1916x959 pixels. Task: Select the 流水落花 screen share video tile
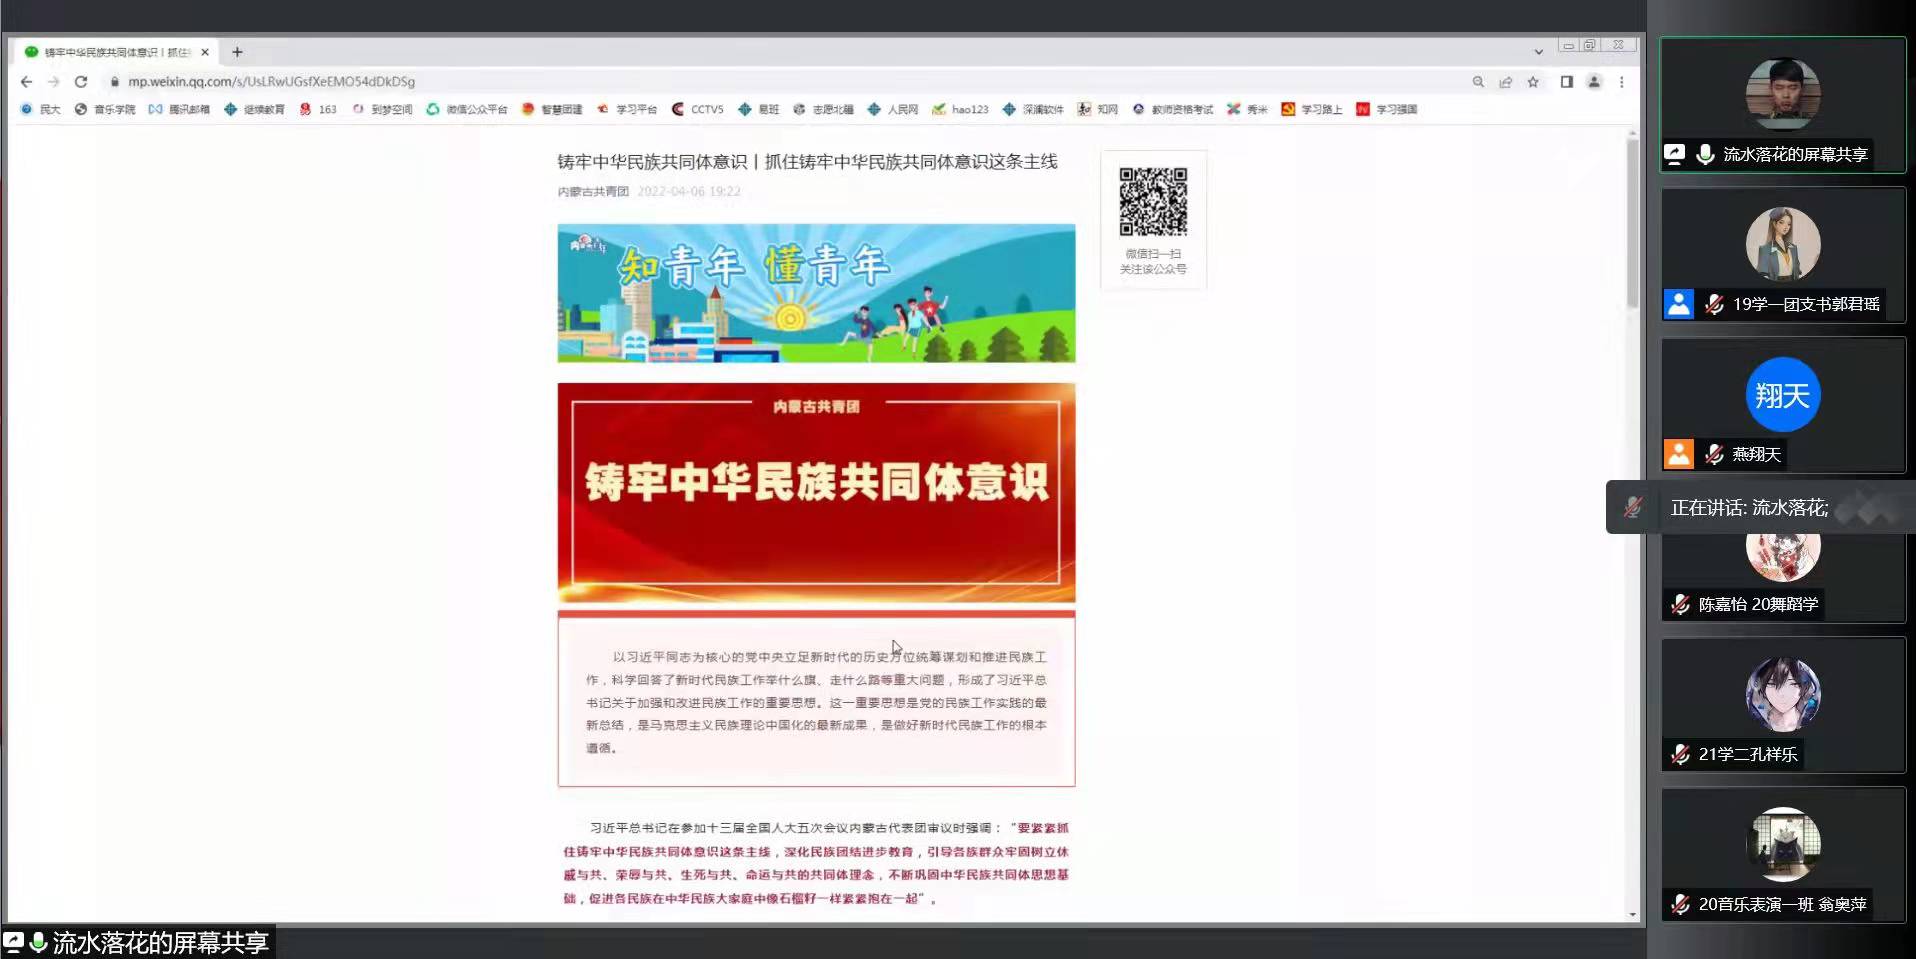point(1782,105)
